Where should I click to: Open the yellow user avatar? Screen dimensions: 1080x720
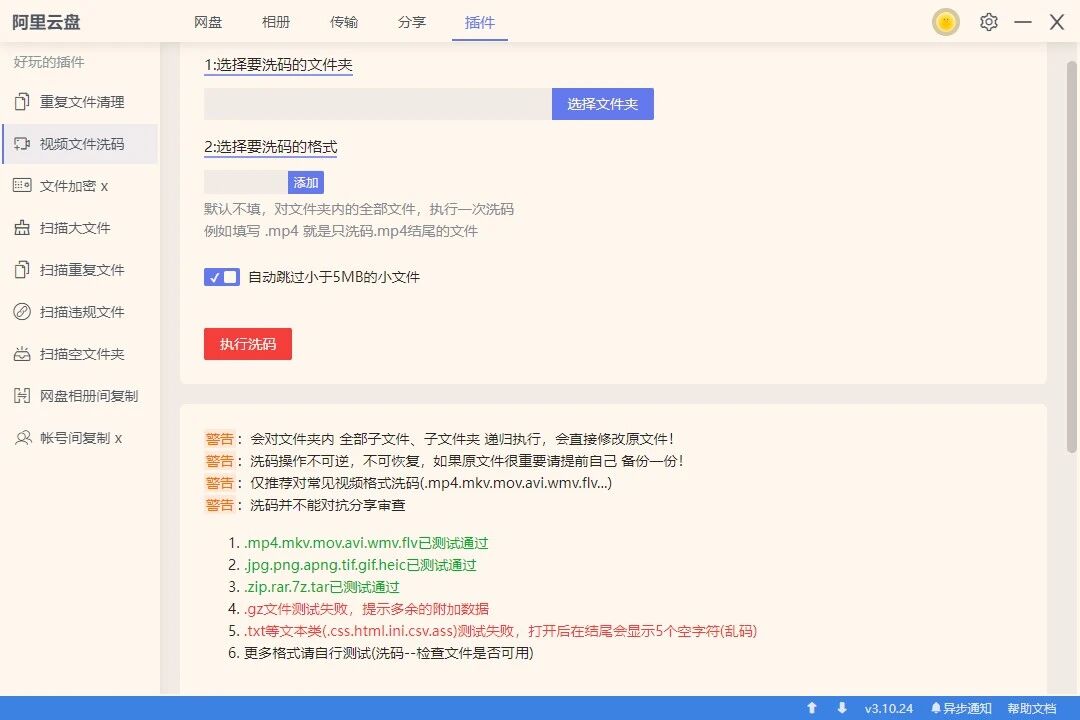click(946, 22)
